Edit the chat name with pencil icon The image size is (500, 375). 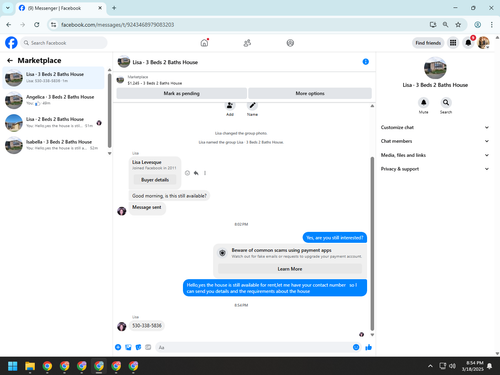252,106
